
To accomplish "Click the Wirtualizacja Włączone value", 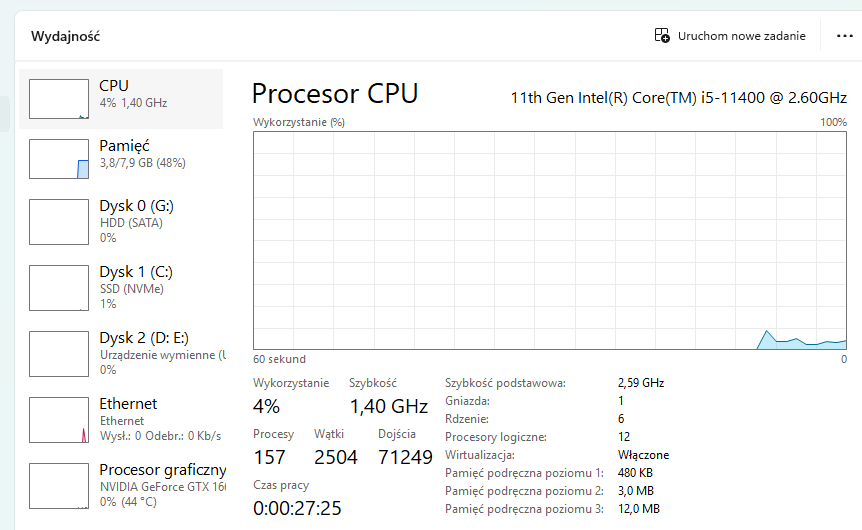I will tap(643, 455).
